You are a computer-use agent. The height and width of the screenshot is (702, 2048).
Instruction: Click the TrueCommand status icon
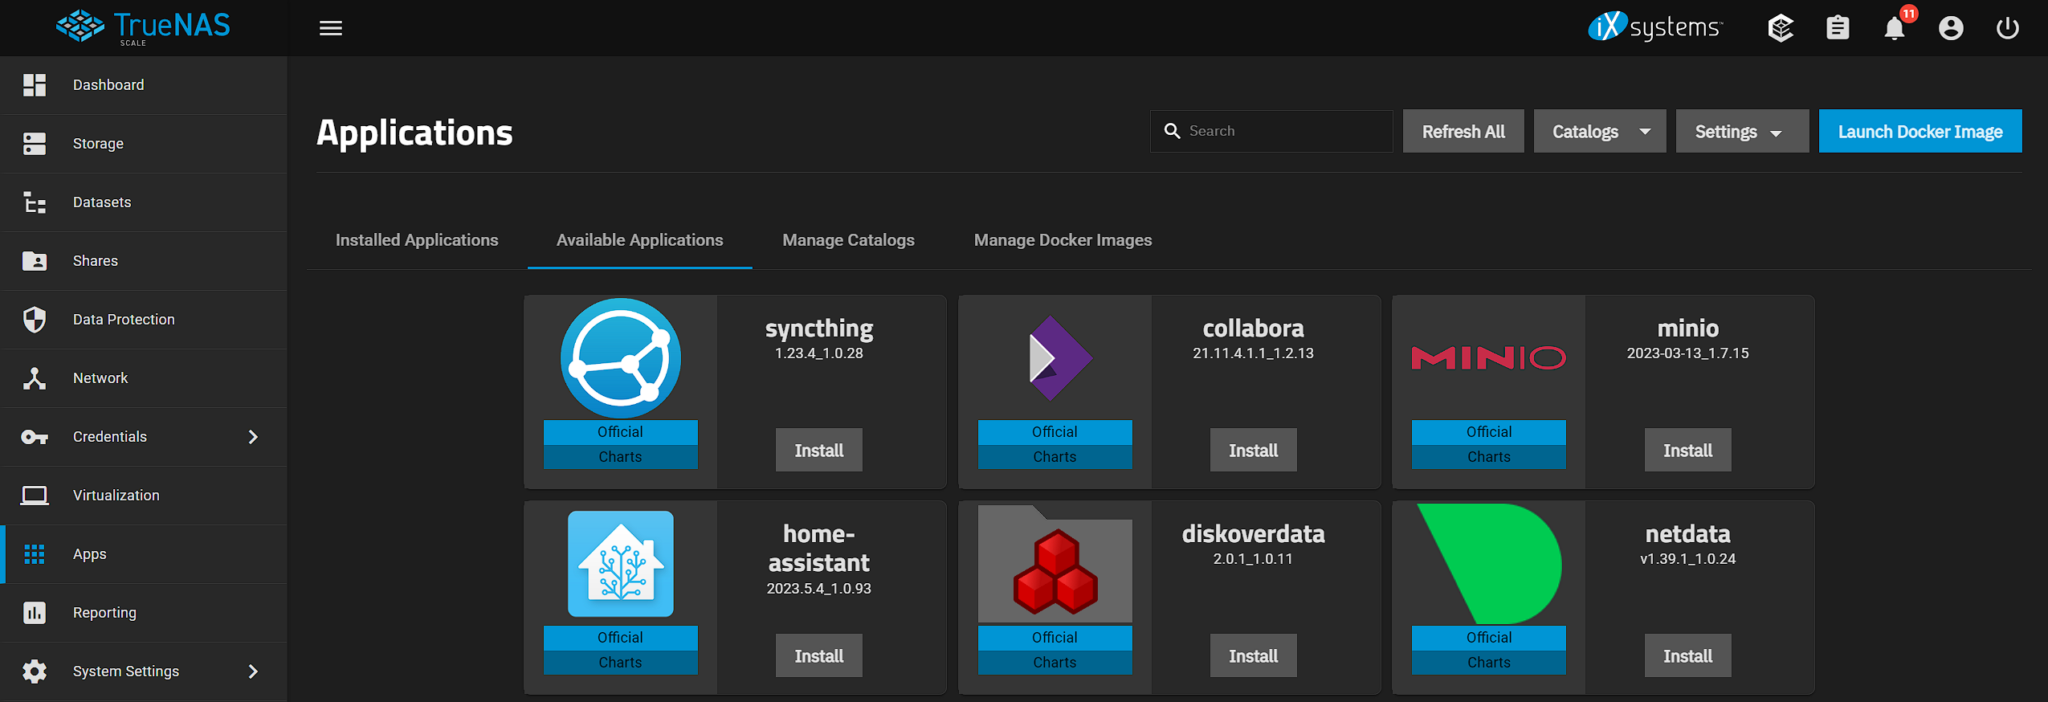click(x=1780, y=28)
